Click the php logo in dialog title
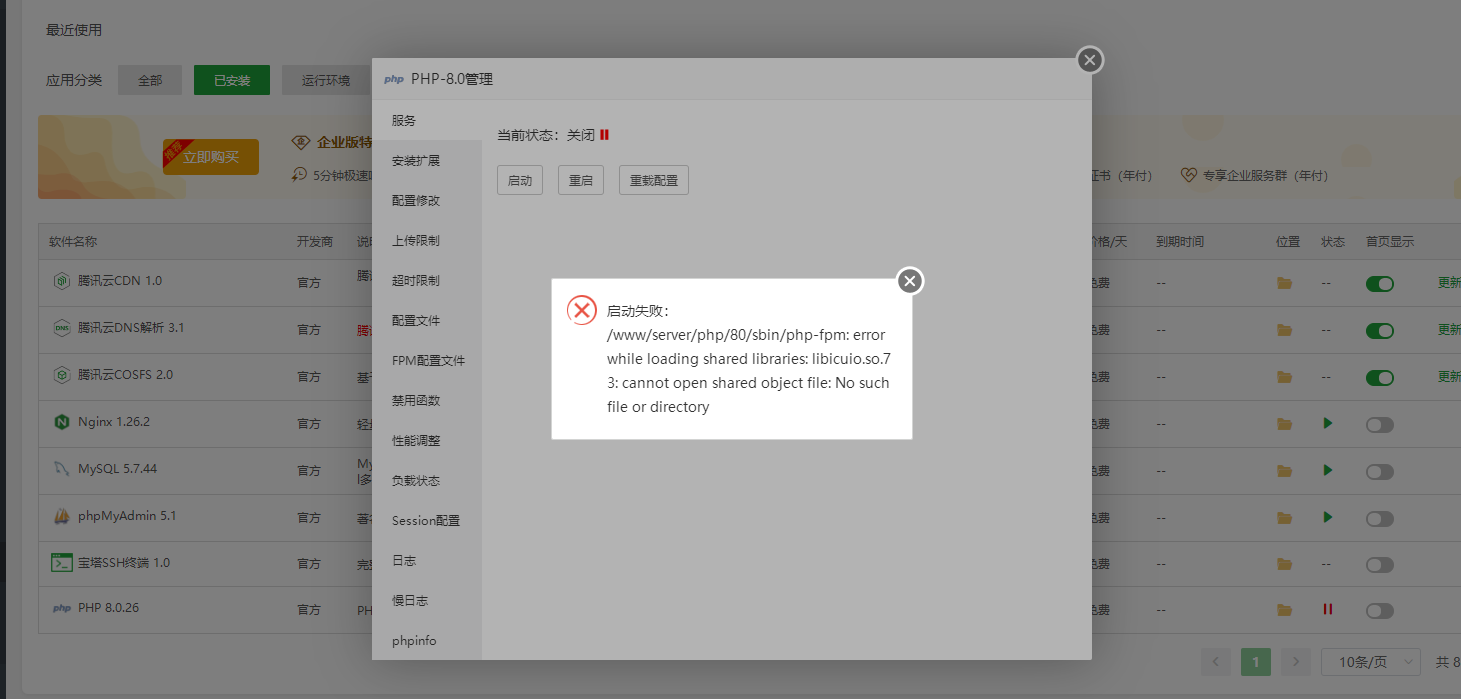This screenshot has height=699, width=1461. [394, 79]
